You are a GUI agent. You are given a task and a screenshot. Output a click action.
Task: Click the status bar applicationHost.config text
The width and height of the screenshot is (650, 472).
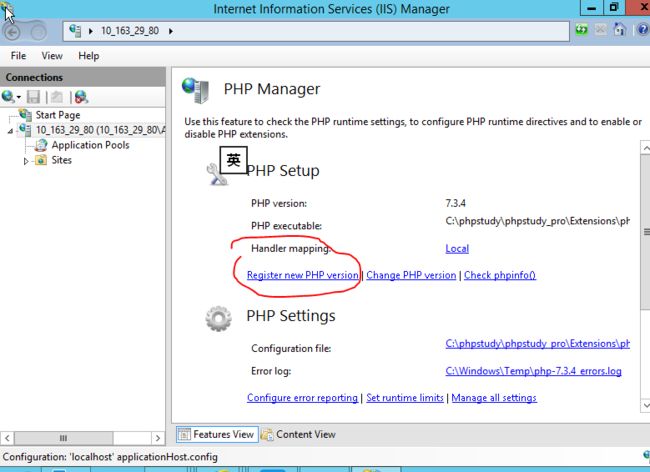coord(167,457)
